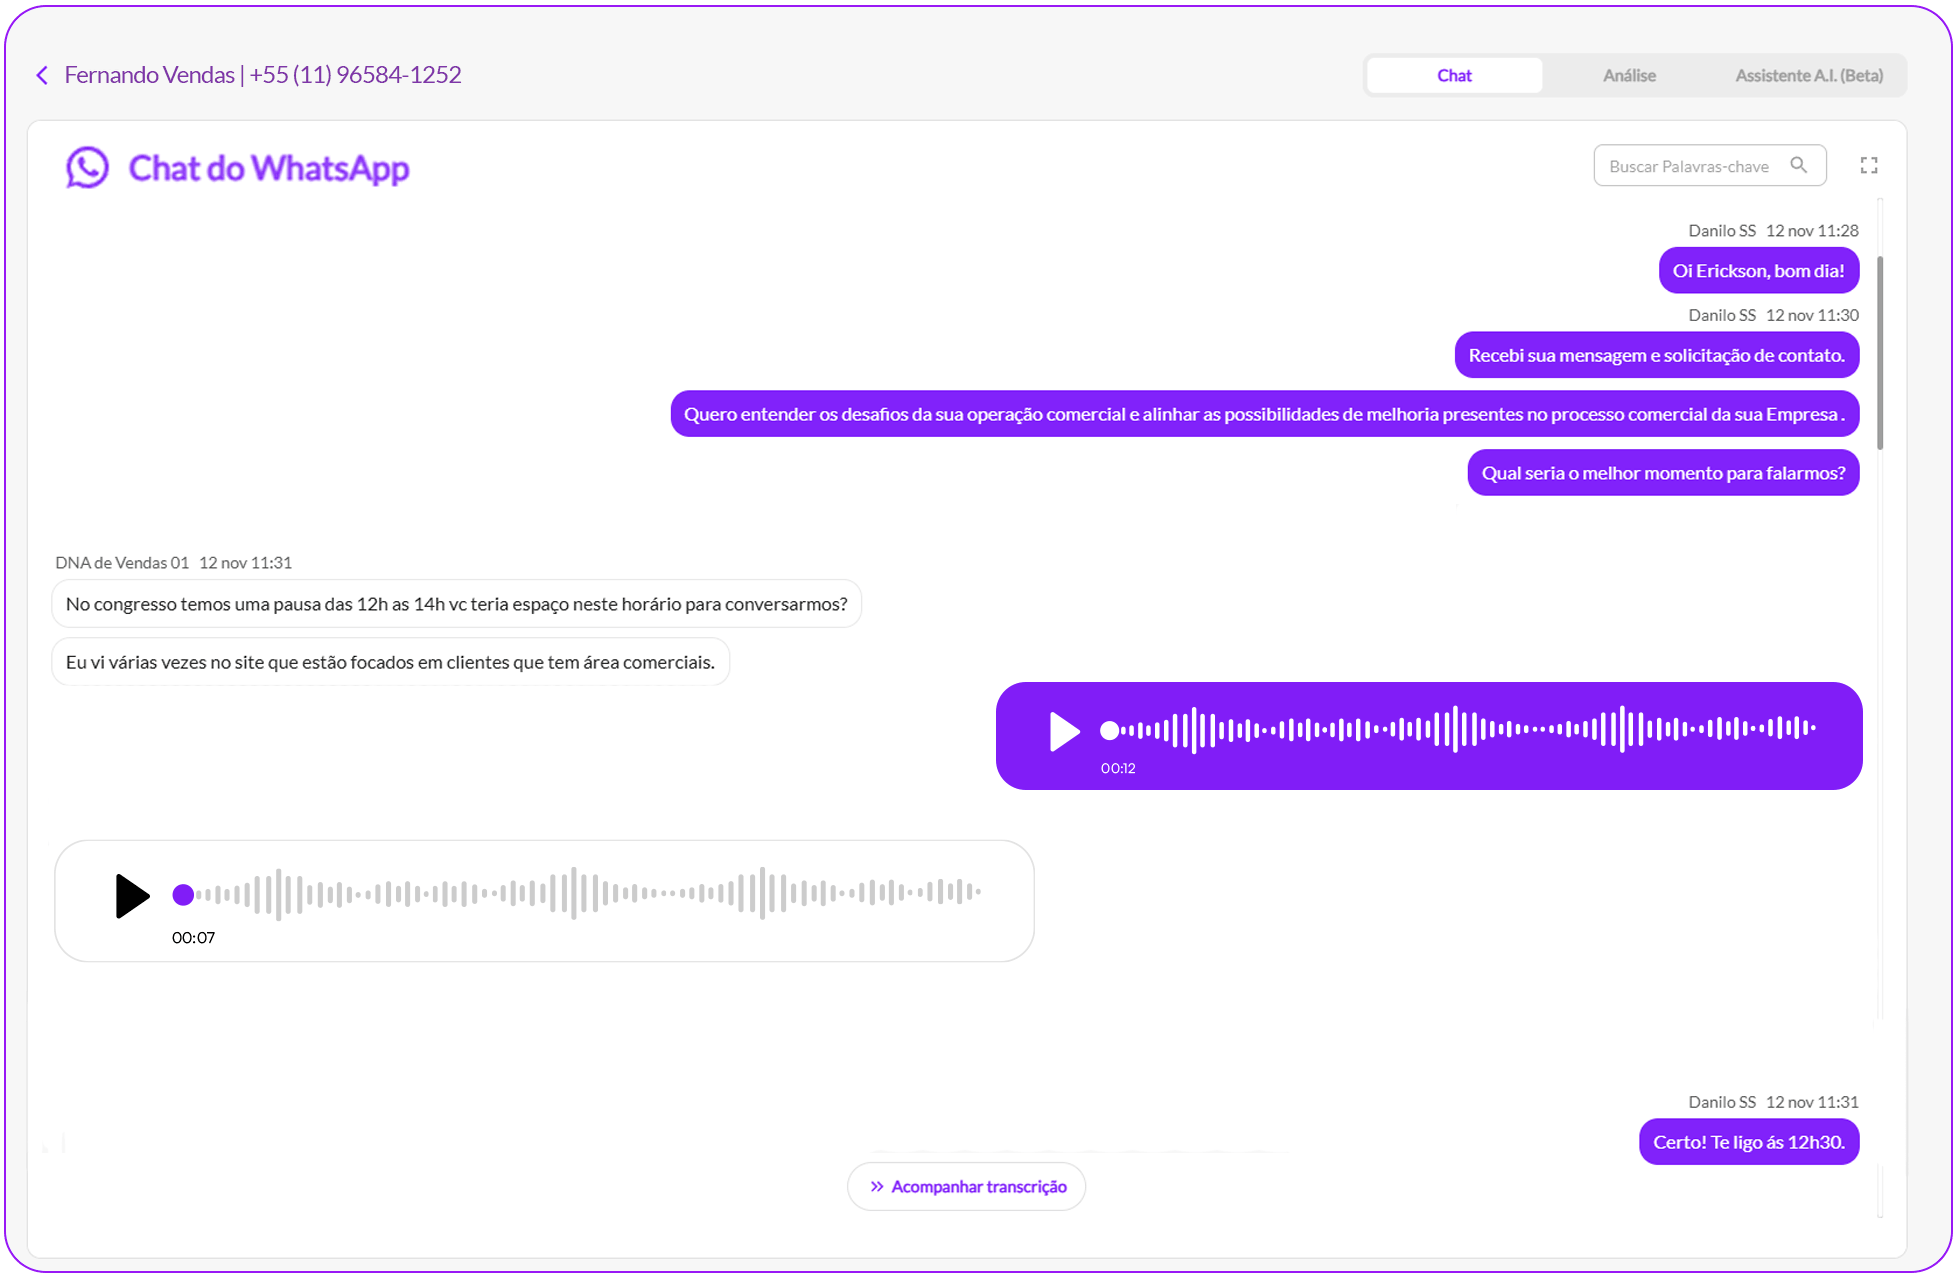Click the 'Certo! Te ligo ás 12h30.' message
This screenshot has height=1277, width=1957.
tap(1748, 1142)
